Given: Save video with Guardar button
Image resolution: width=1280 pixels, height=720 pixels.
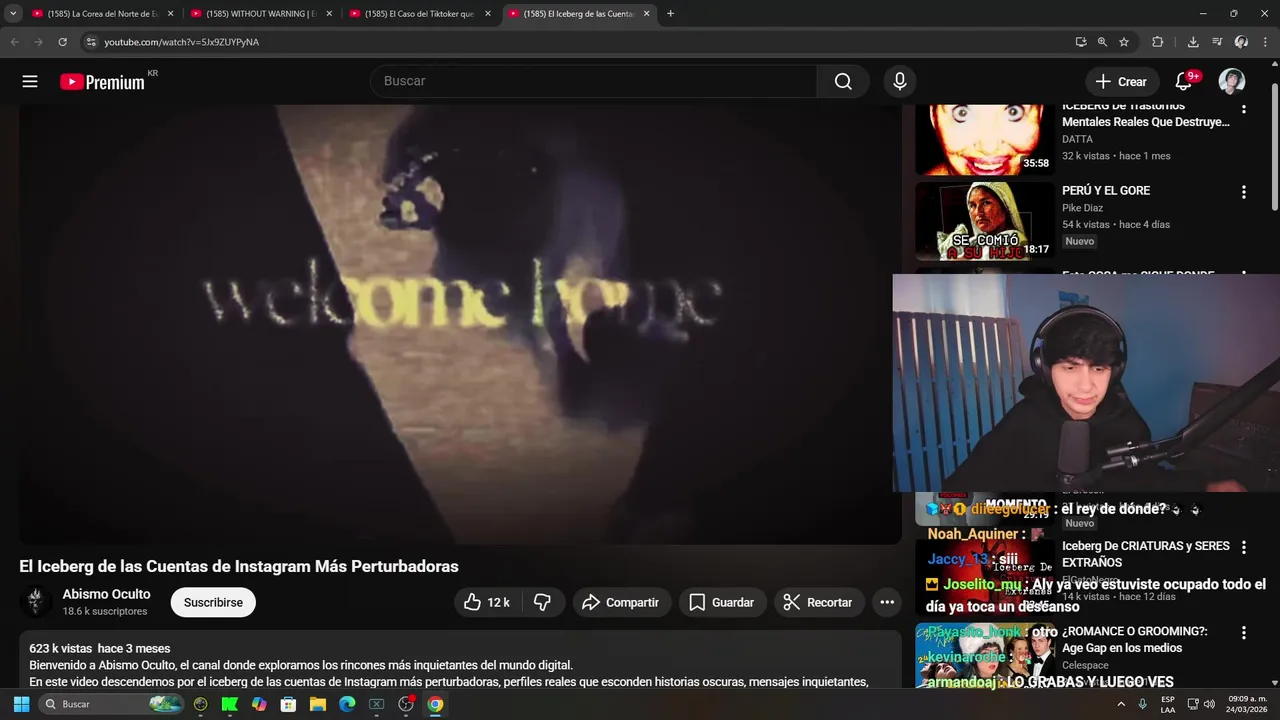Looking at the screenshot, I should [722, 602].
